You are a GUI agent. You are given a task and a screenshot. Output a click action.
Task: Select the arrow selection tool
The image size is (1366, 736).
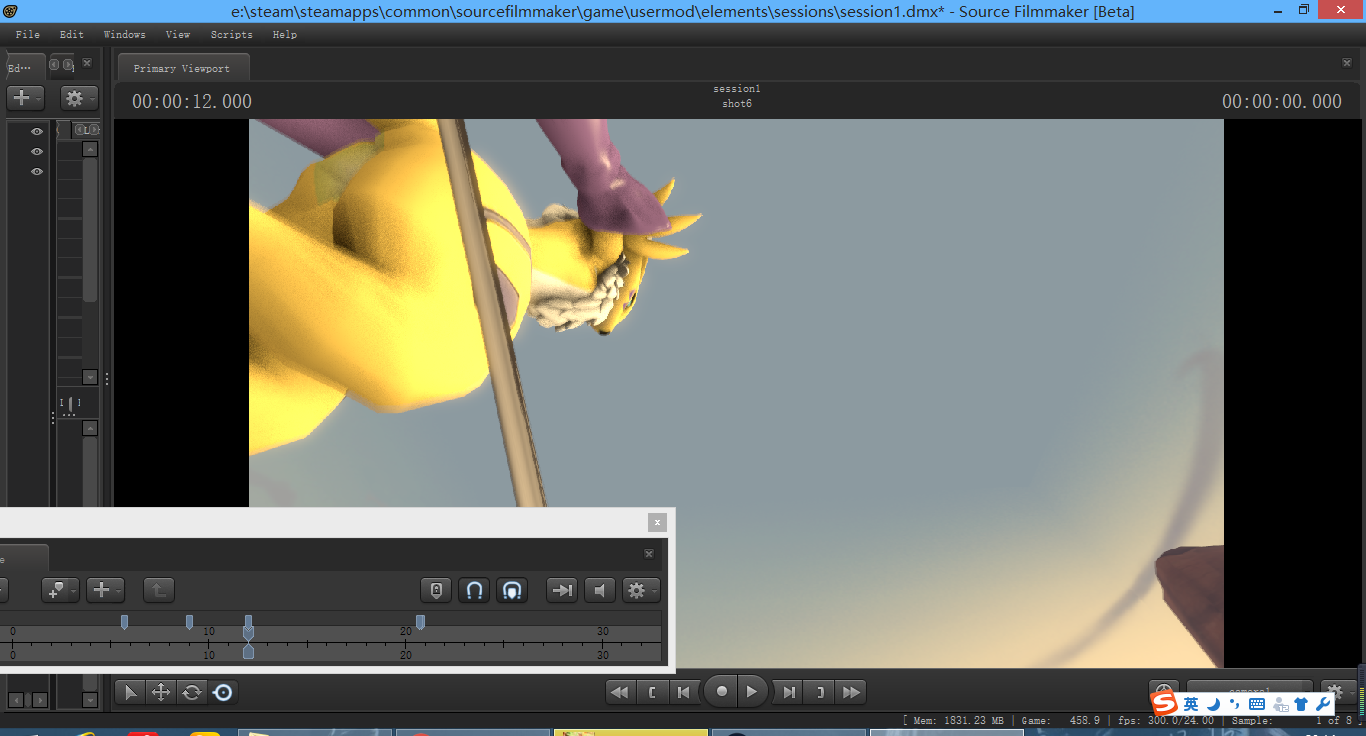point(130,692)
